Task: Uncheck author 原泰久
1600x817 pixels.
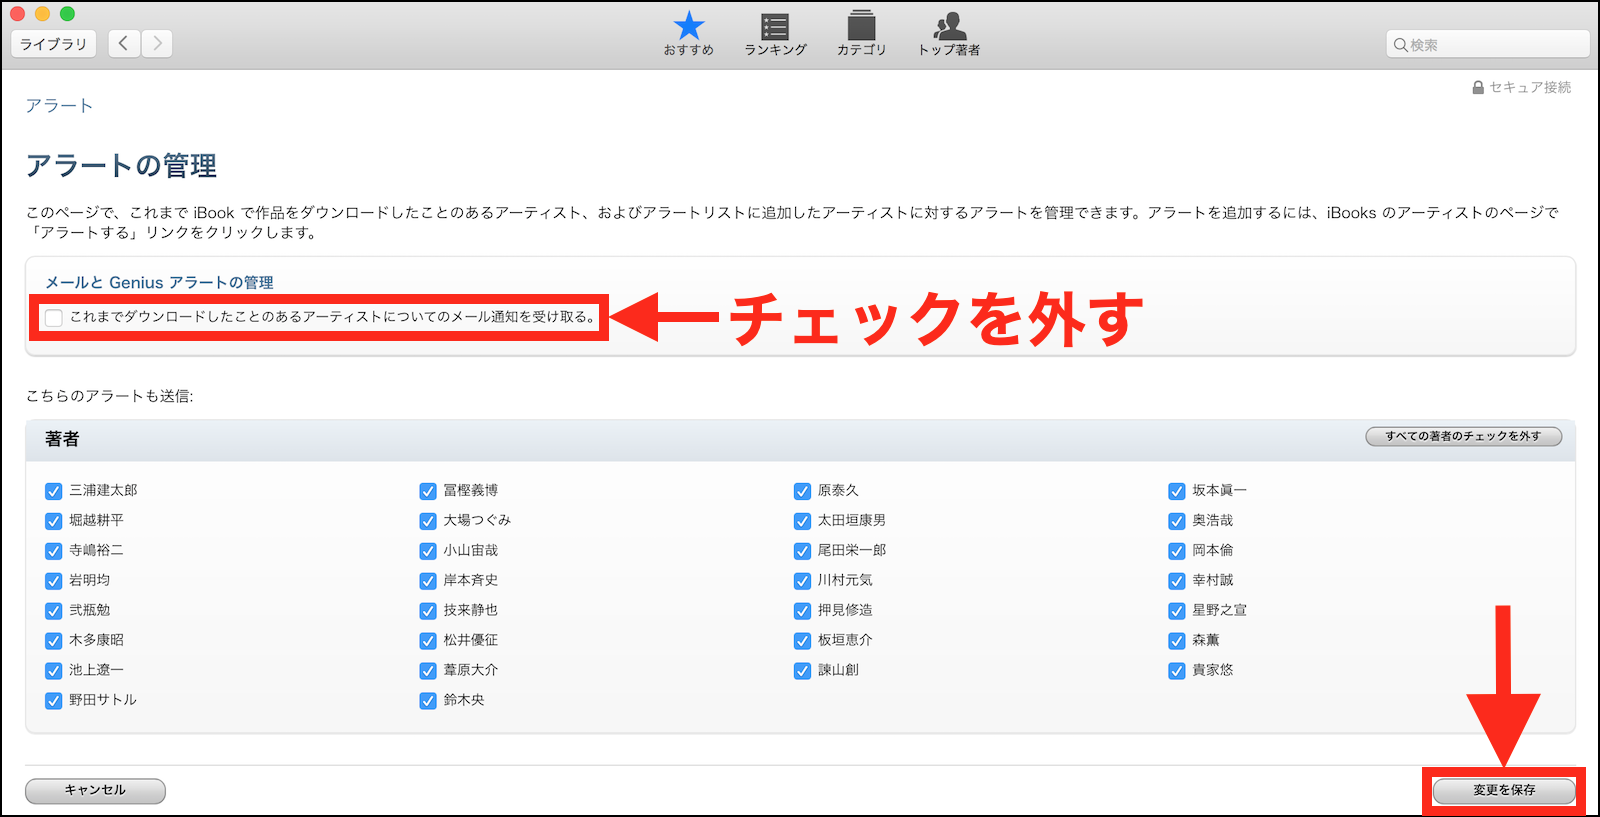Action: pyautogui.click(x=802, y=491)
